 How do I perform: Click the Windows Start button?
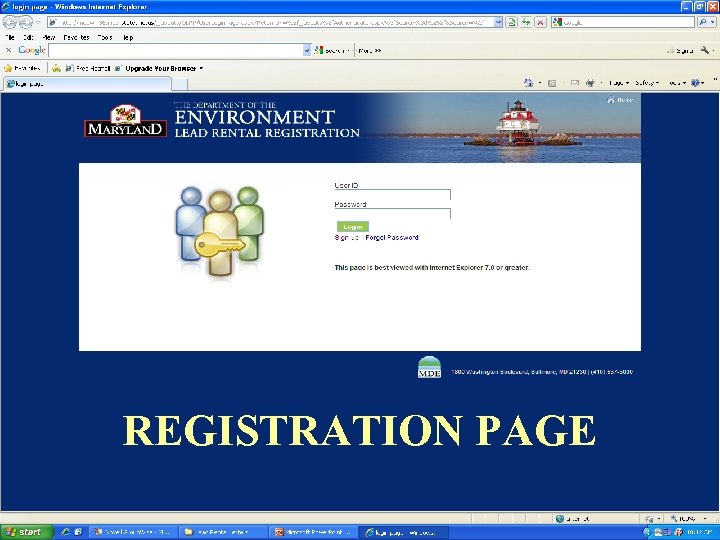pyautogui.click(x=26, y=532)
